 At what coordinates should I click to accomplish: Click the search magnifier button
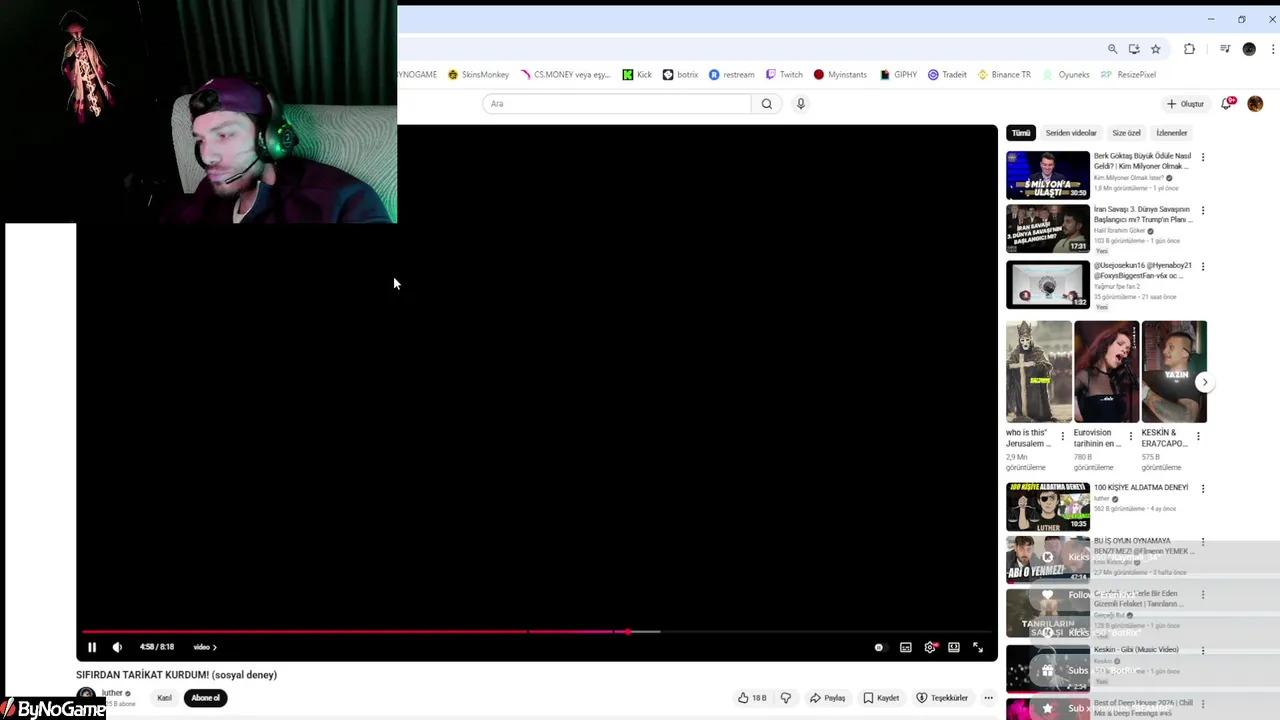(767, 104)
